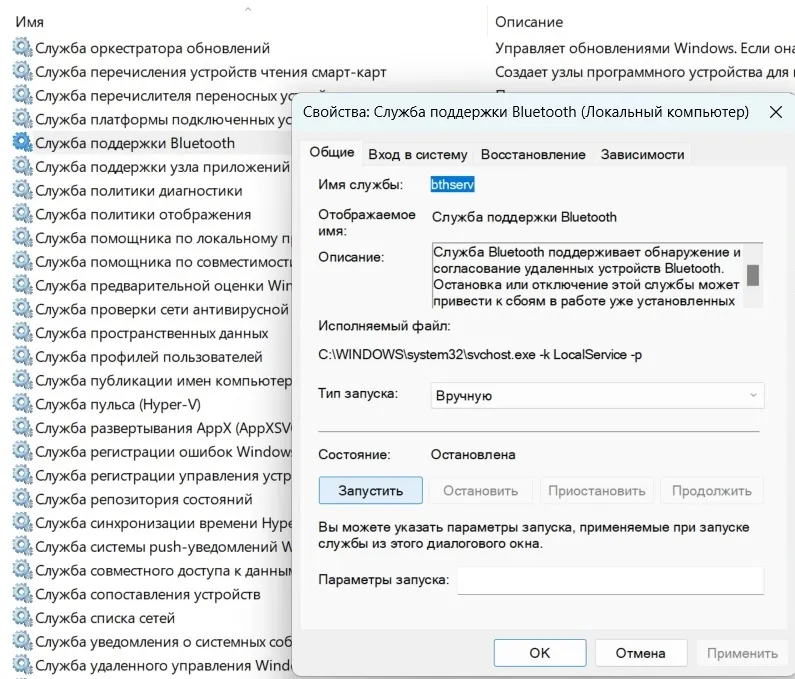
Task: Select the Служба репозитория состояний row
Action: (143, 499)
